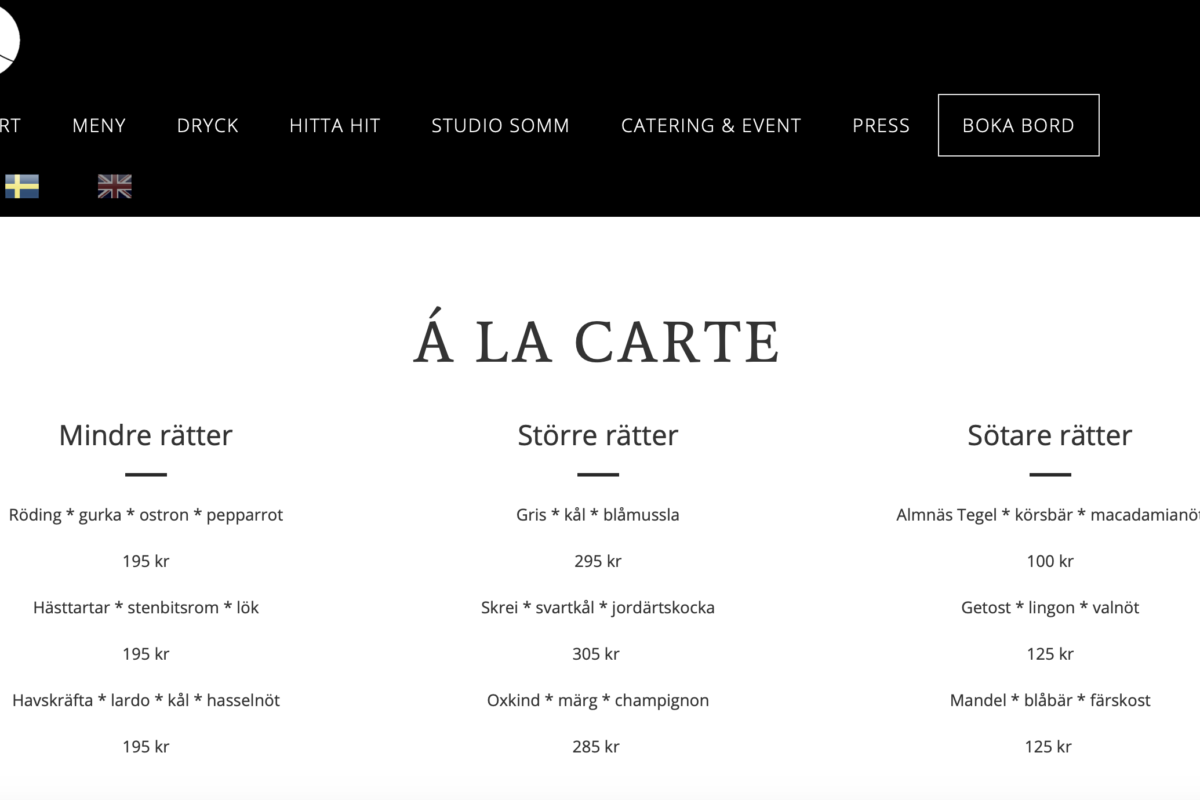Select the Oxkind märg champignon dish

(598, 700)
